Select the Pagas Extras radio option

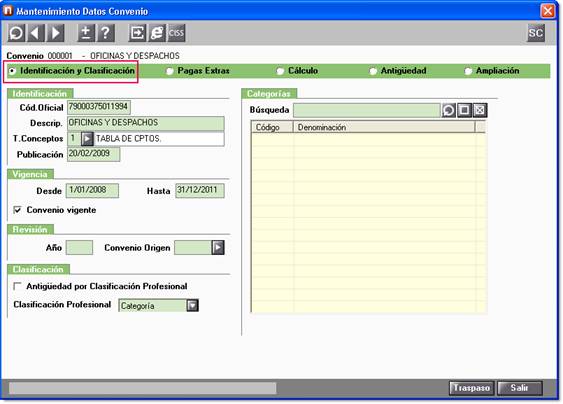(169, 71)
